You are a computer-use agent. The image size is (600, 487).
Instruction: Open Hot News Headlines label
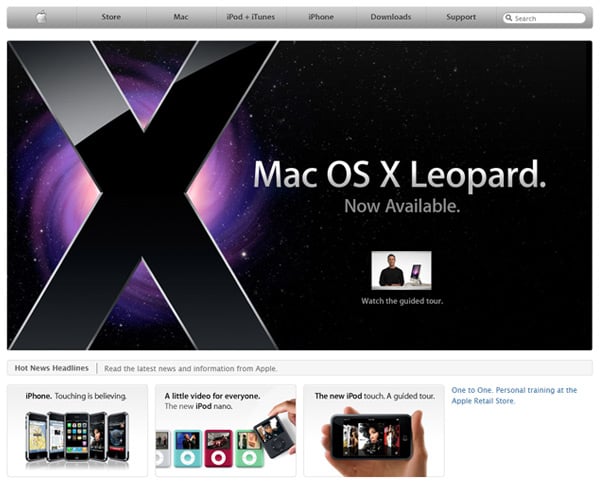[x=52, y=368]
